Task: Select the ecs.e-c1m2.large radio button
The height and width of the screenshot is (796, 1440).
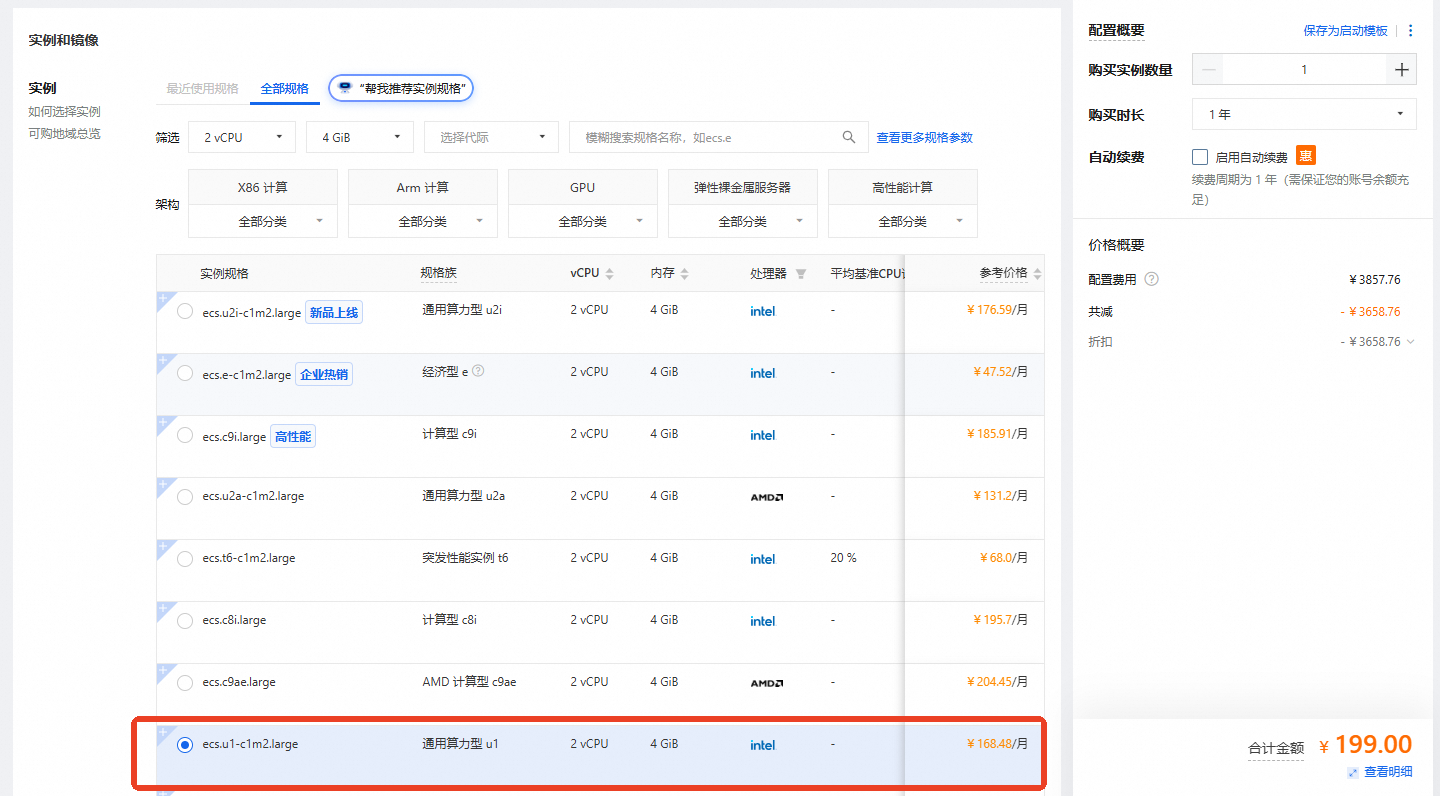Action: tap(185, 373)
